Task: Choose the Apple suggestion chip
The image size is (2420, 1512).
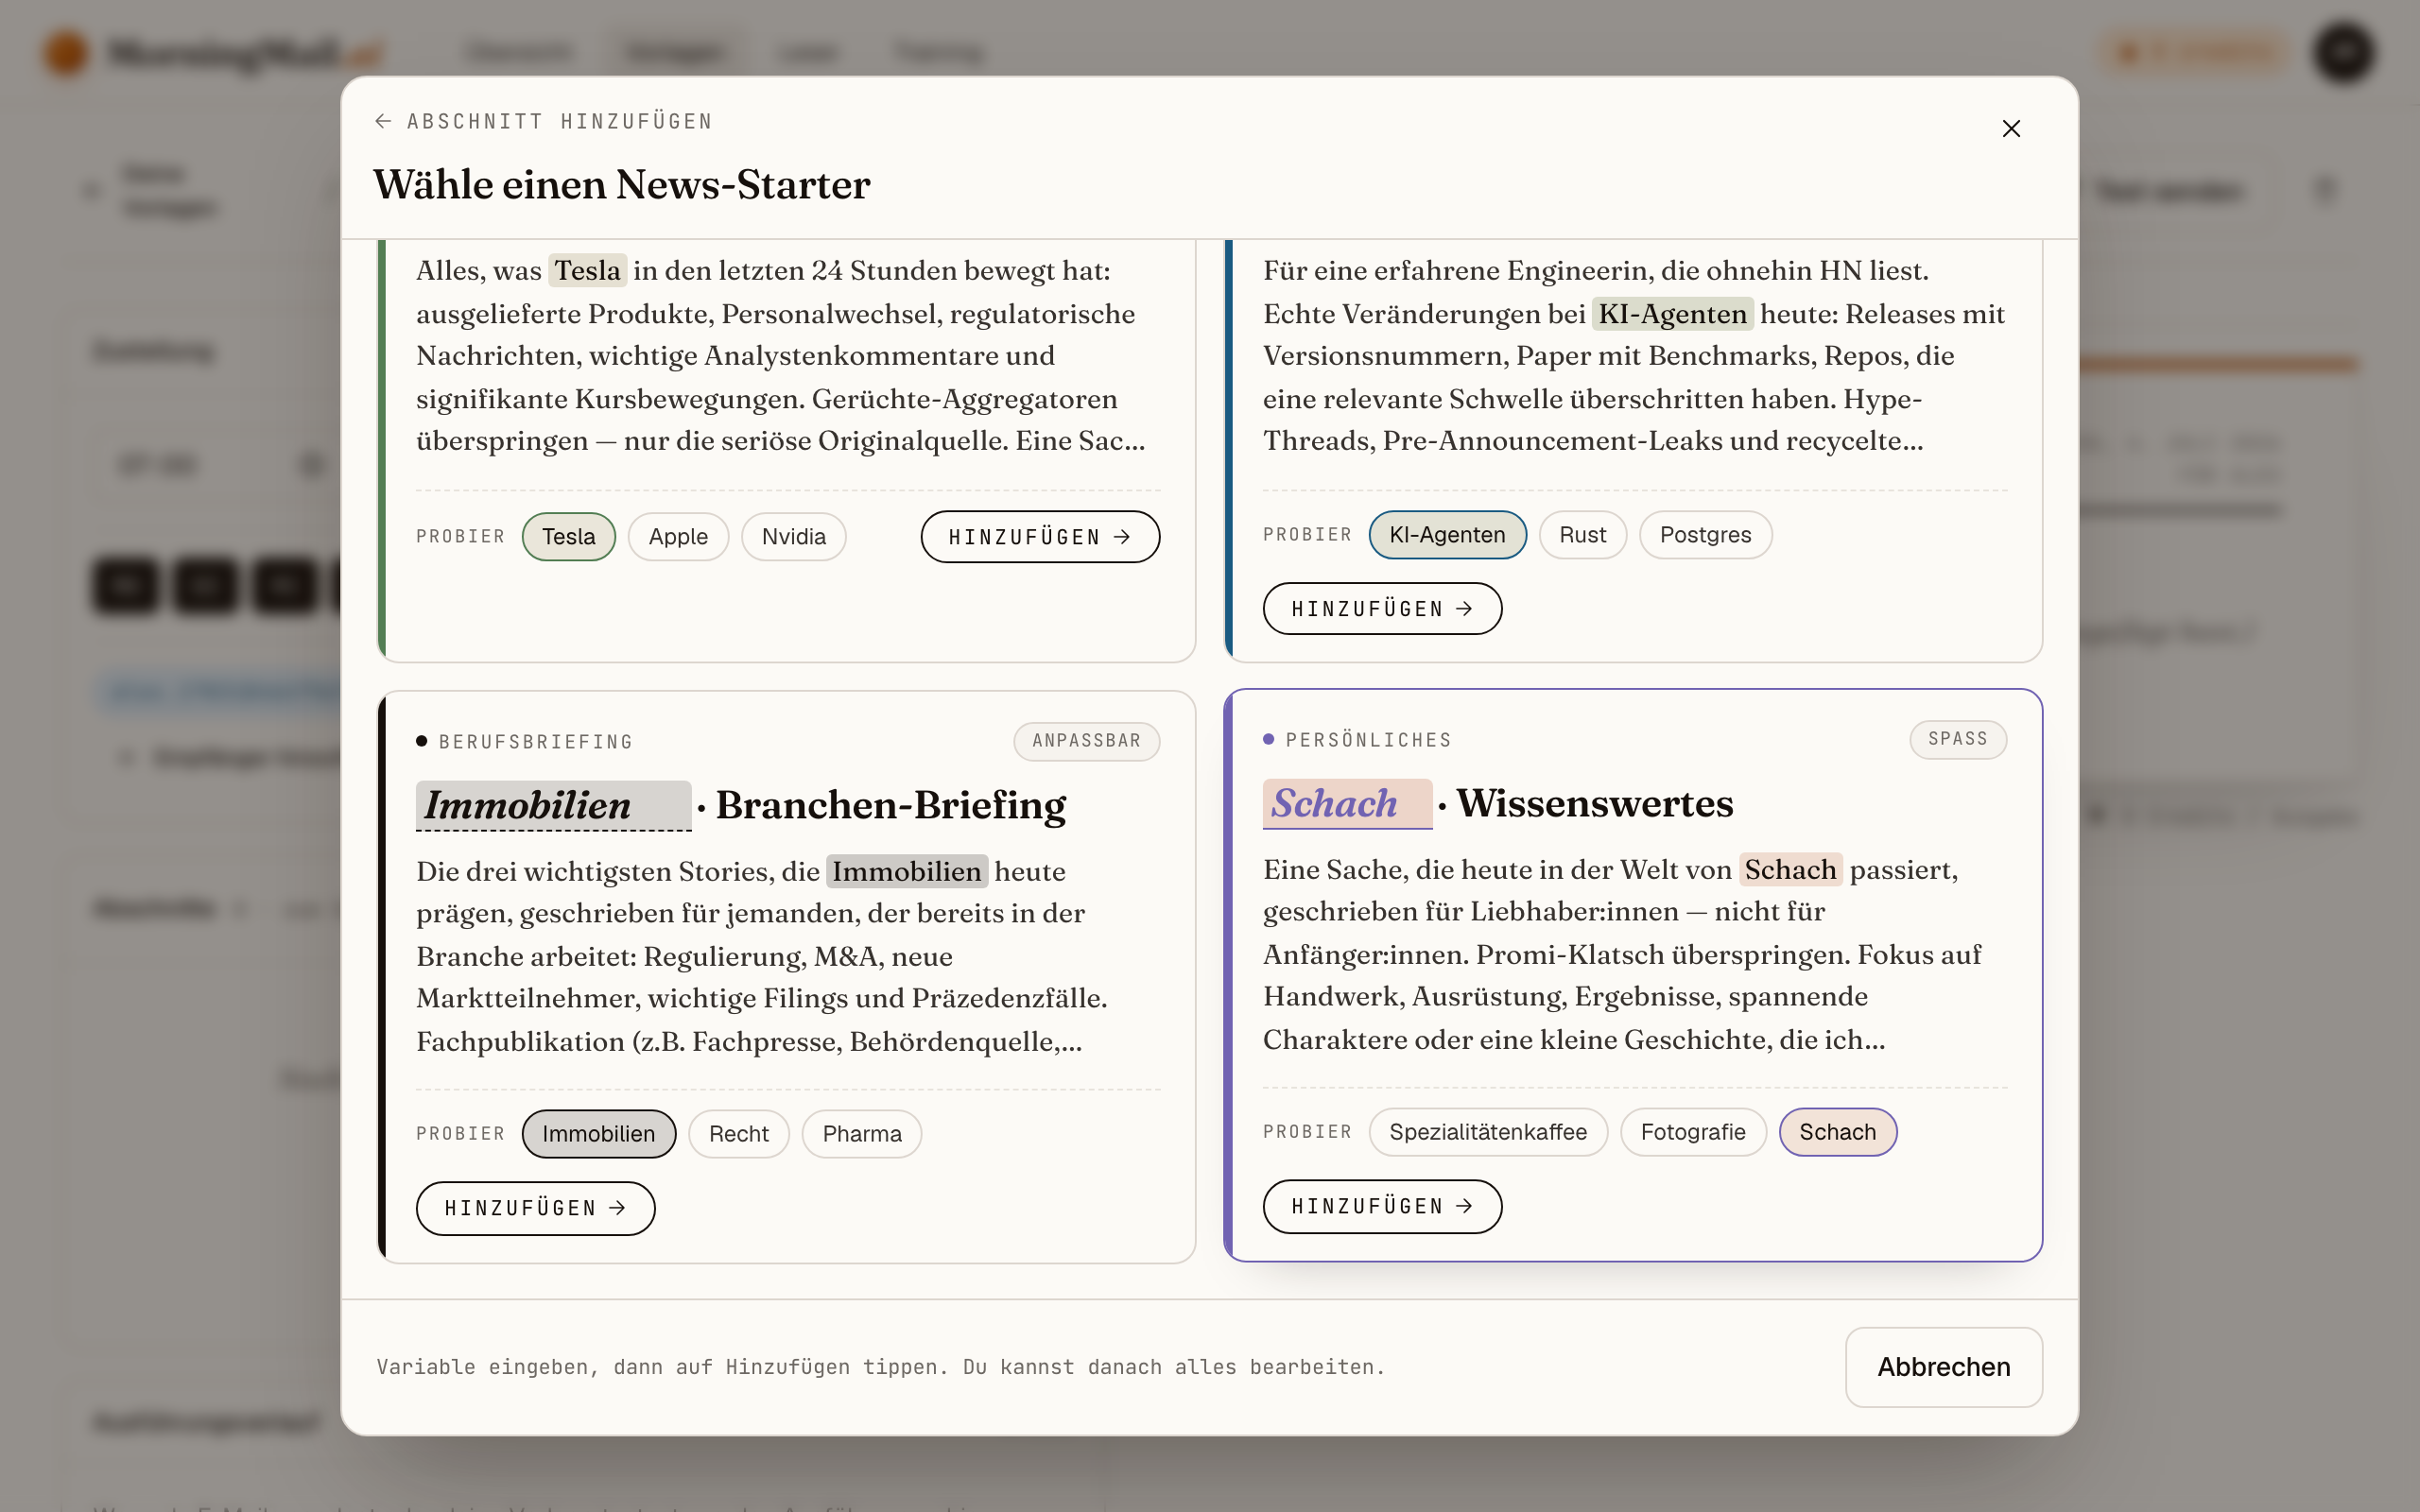Action: (678, 537)
